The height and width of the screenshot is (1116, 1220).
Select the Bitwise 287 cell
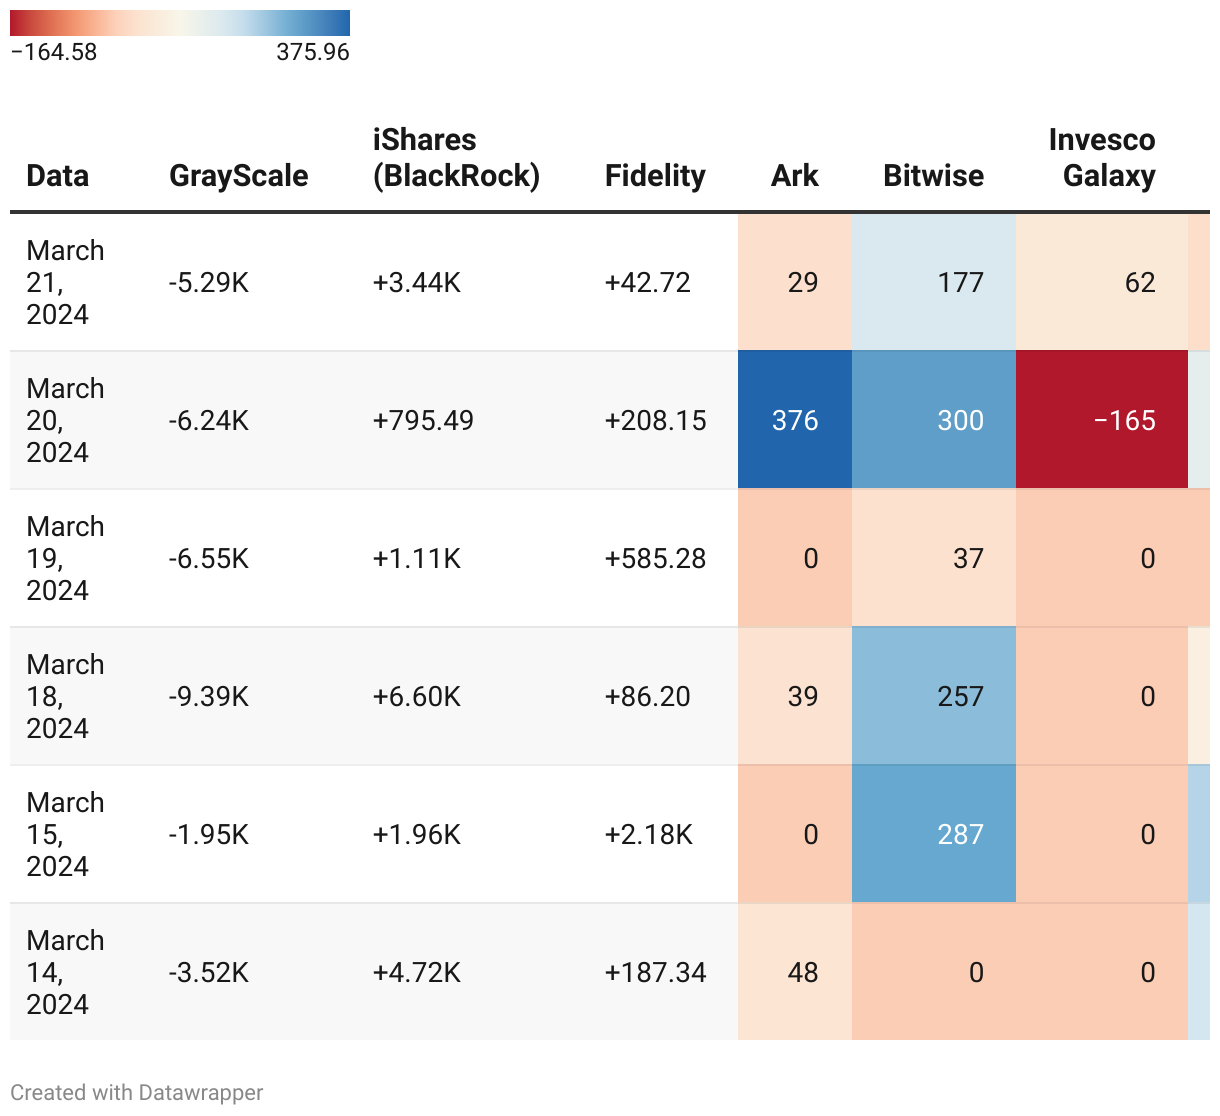point(934,834)
